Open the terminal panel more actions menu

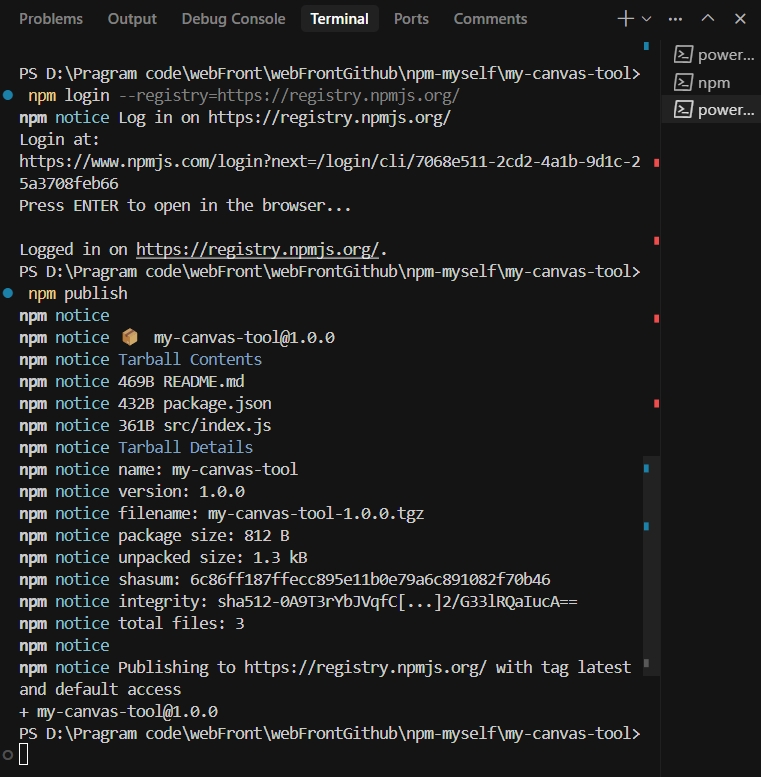pyautogui.click(x=676, y=19)
